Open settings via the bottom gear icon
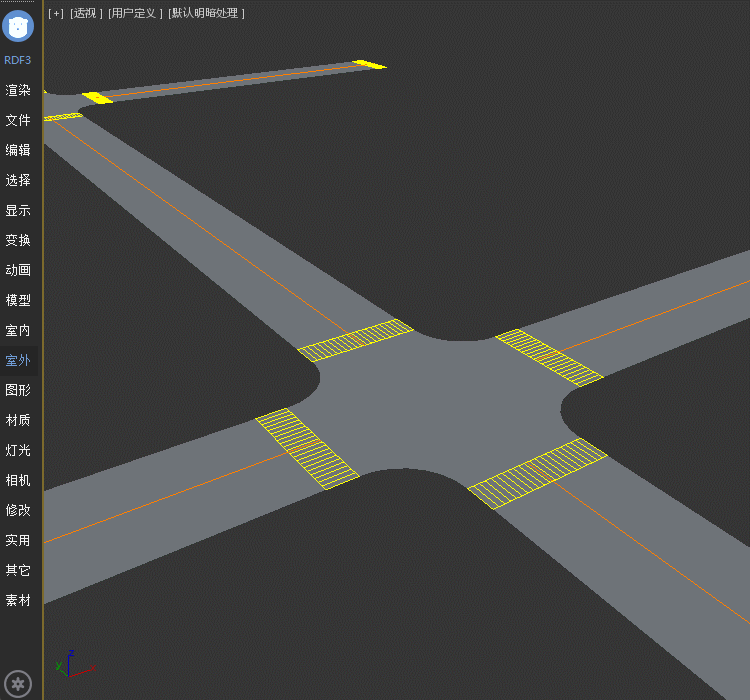750x700 pixels. pyautogui.click(x=18, y=684)
